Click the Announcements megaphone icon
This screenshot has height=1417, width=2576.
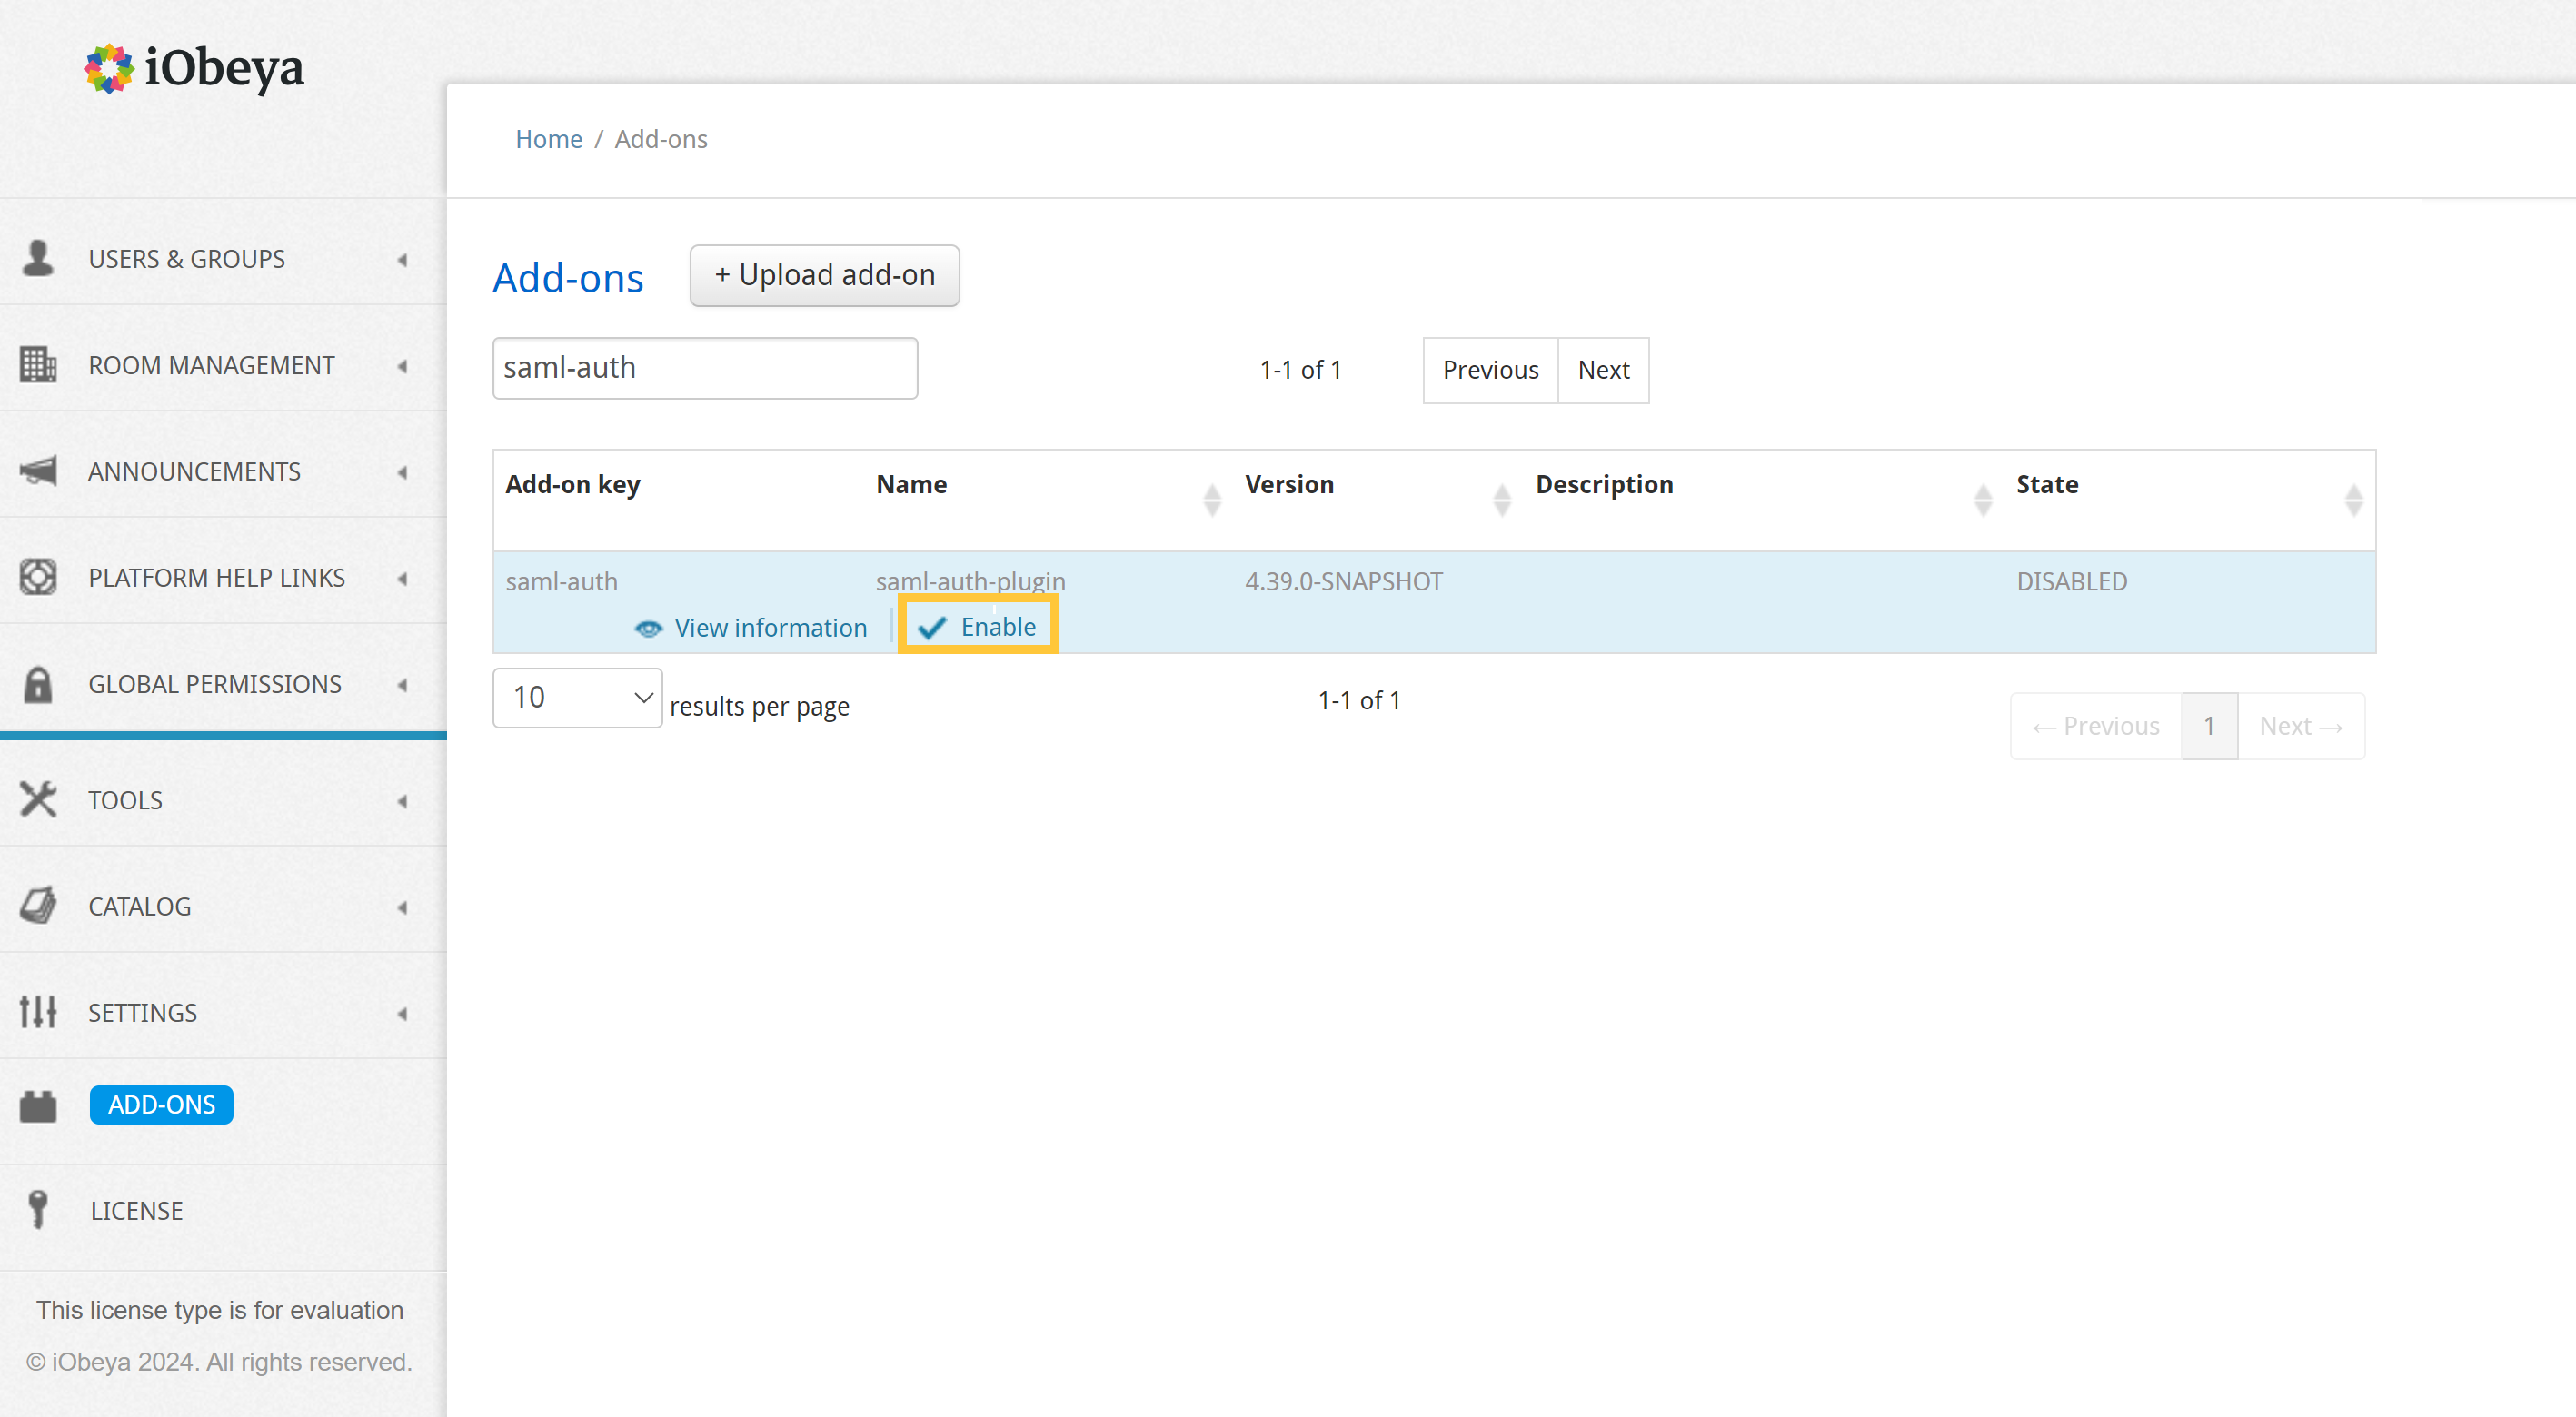click(38, 470)
